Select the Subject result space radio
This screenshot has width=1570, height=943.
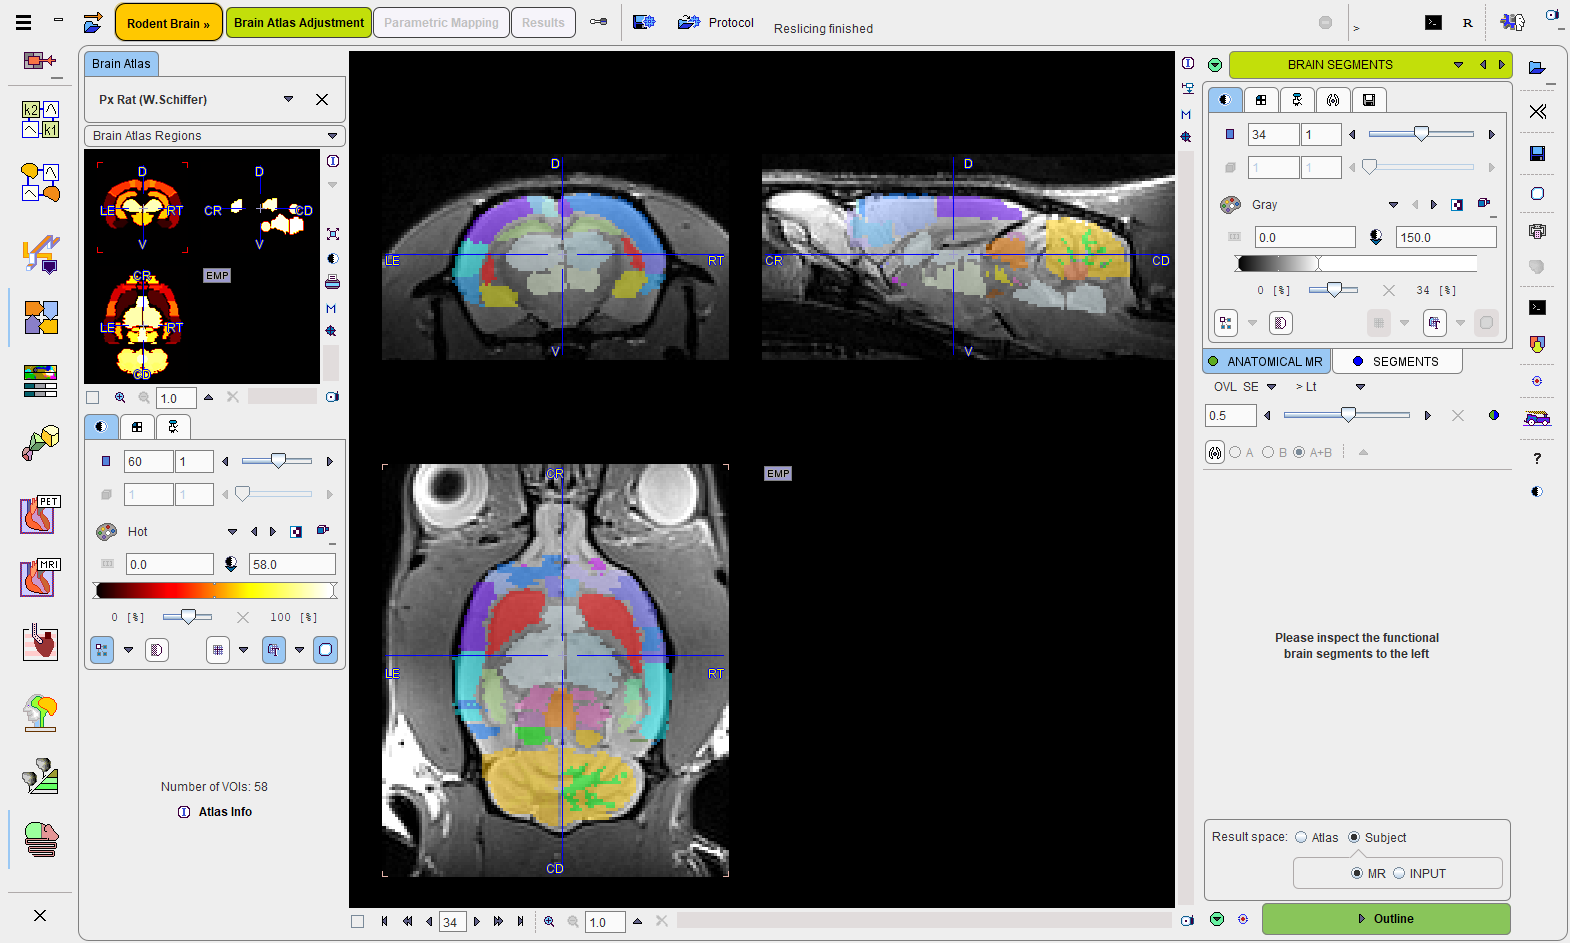[x=1354, y=837]
